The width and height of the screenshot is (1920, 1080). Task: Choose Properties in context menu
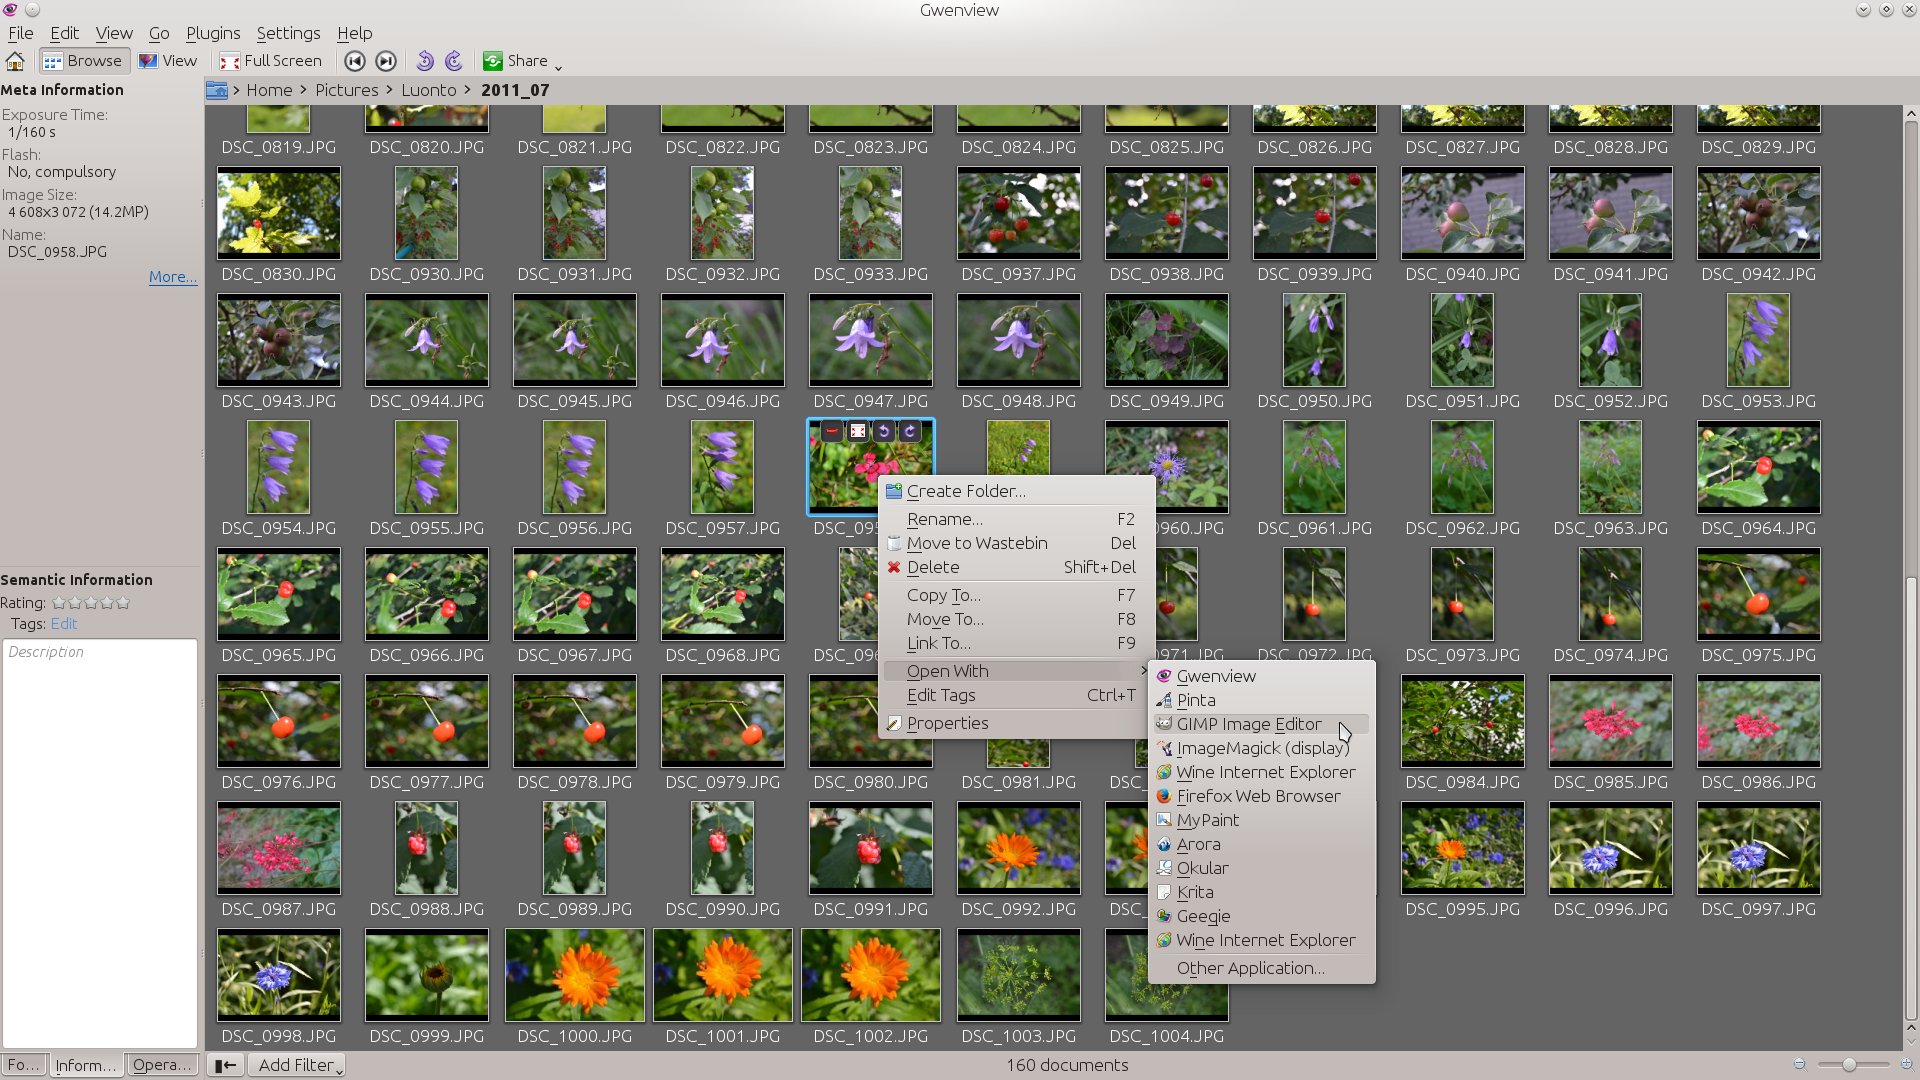[x=1017, y=723]
